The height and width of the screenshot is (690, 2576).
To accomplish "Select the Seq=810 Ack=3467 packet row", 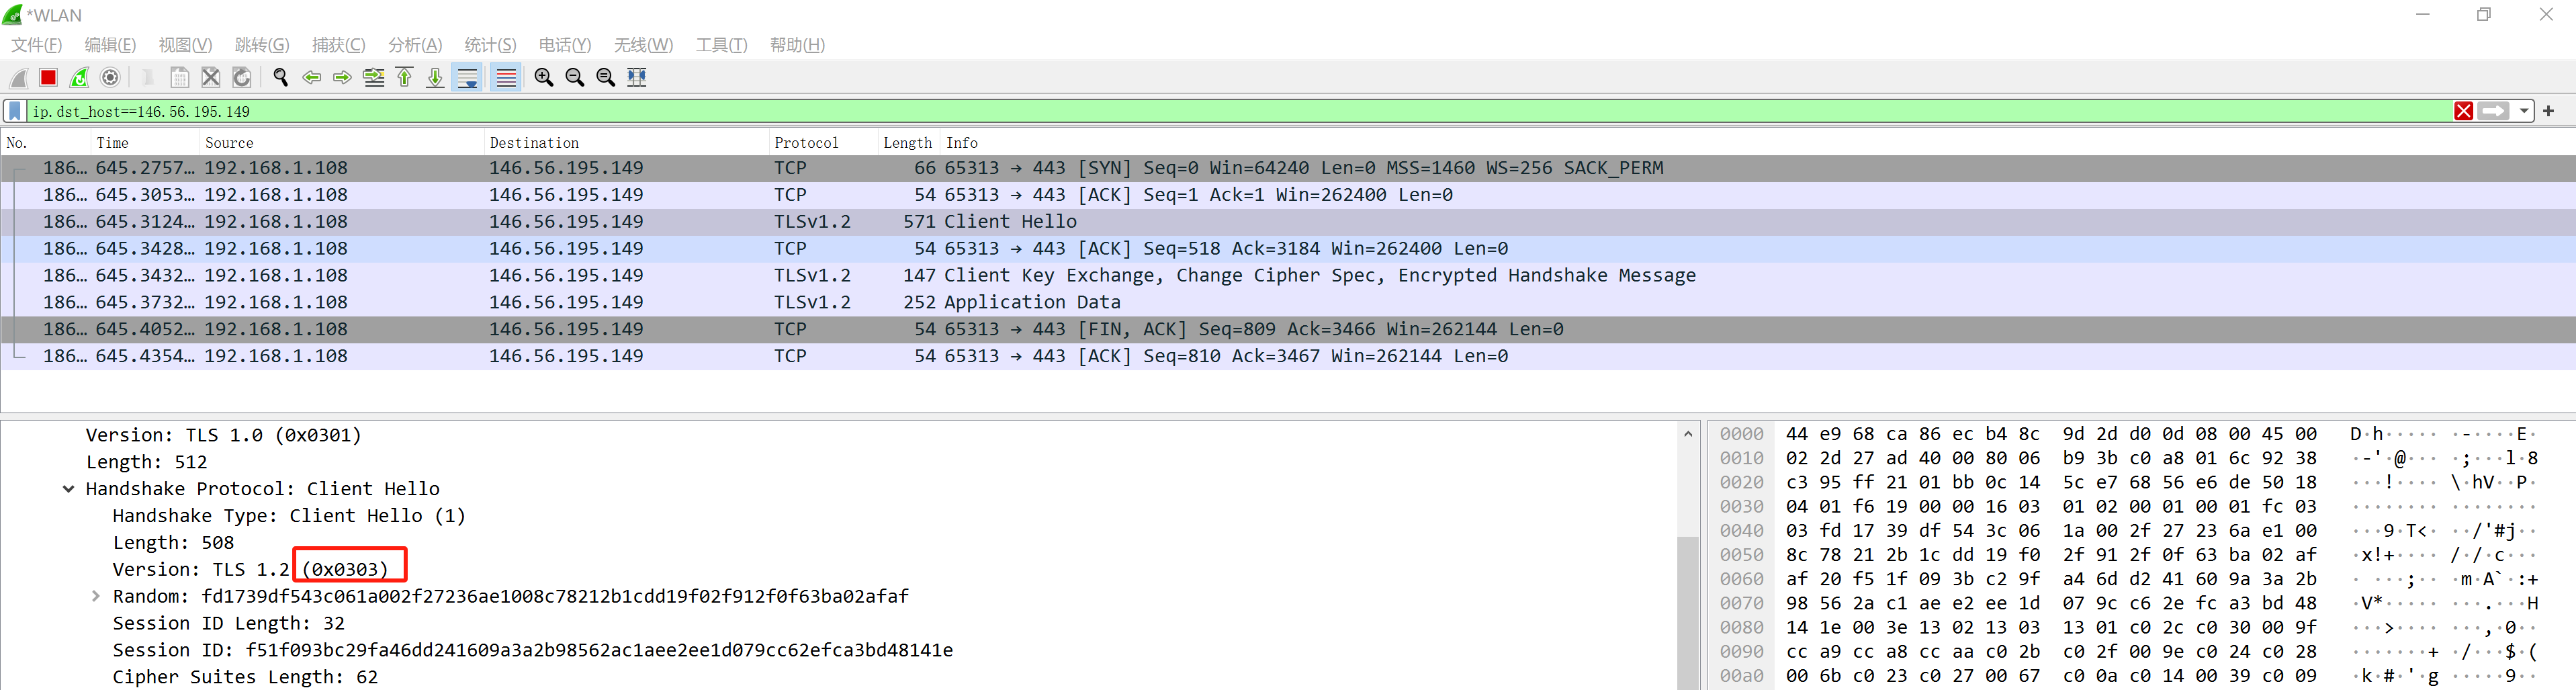I will pos(1288,357).
